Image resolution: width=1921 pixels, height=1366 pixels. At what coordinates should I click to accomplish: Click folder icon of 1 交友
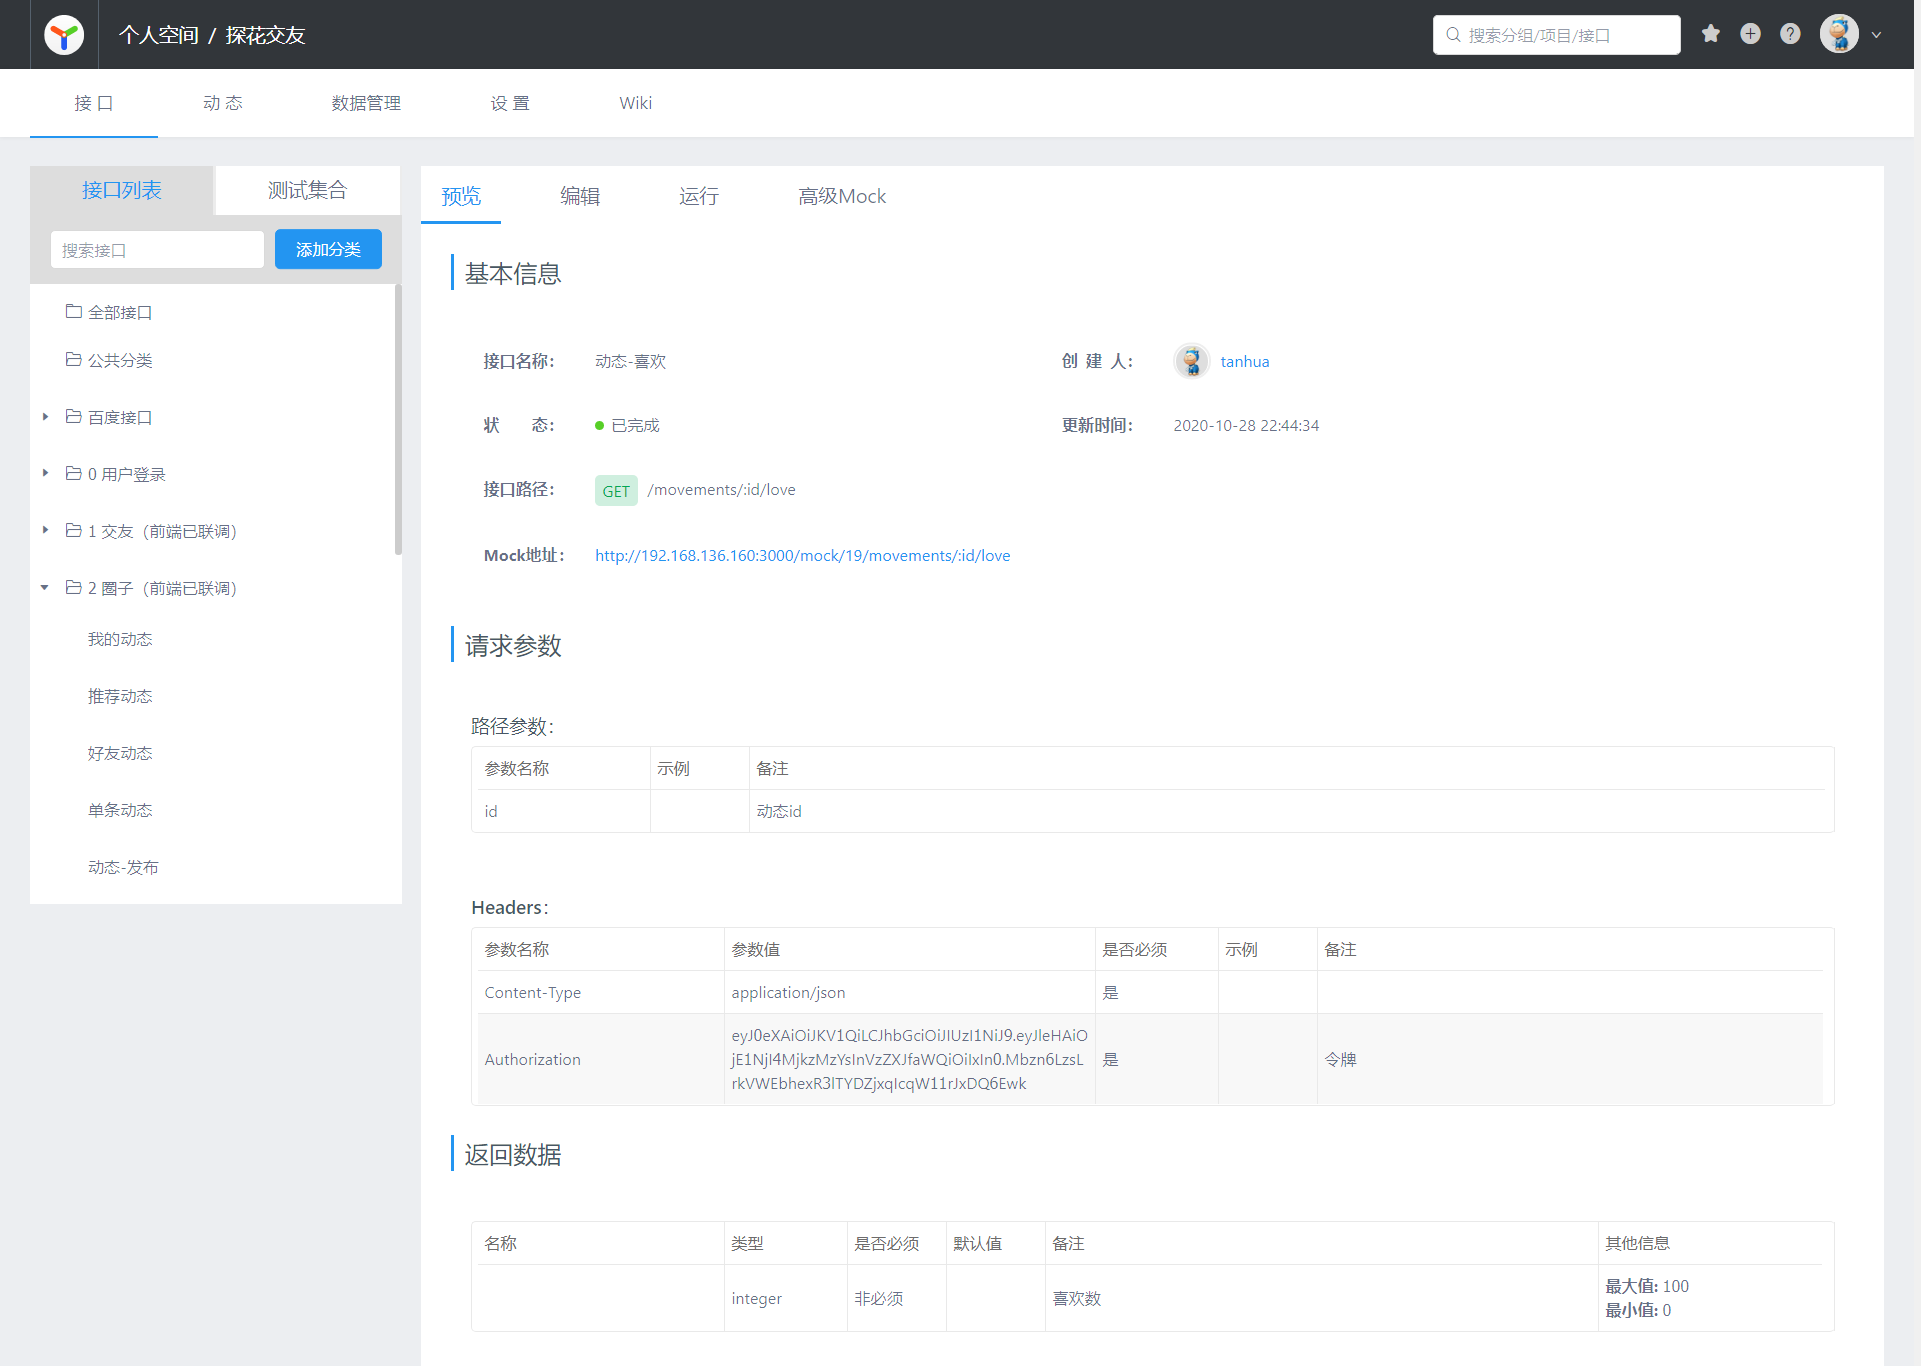point(73,530)
